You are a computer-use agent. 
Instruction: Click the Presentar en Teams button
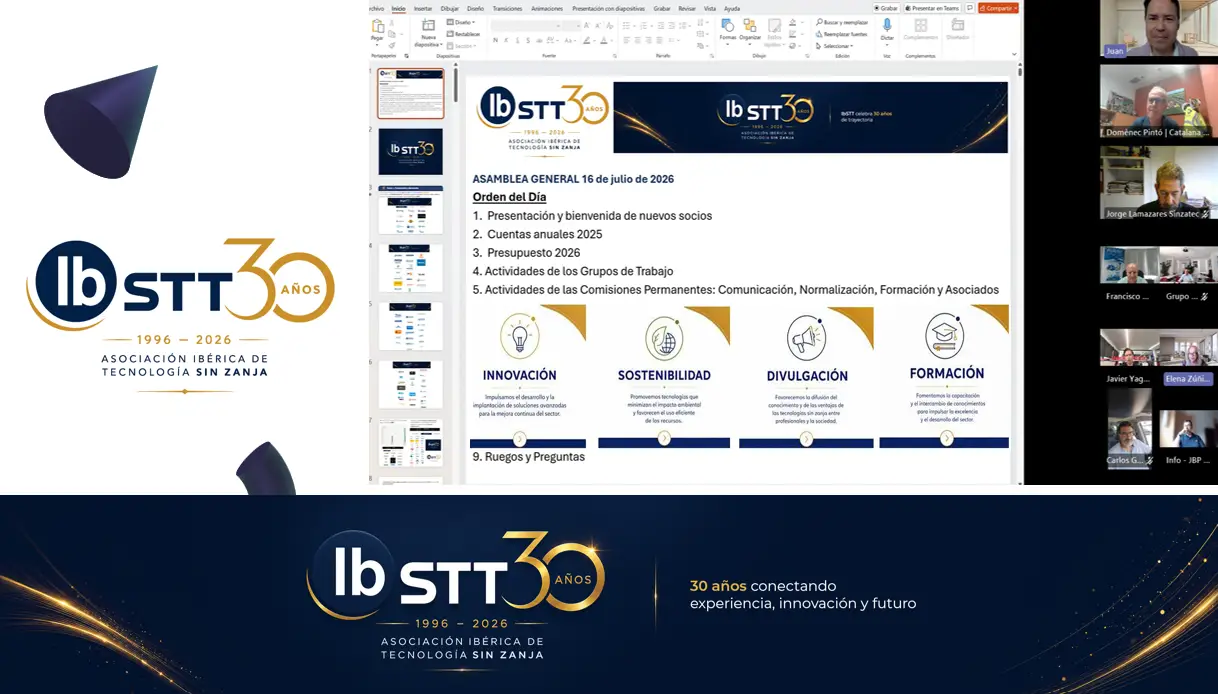(x=932, y=8)
